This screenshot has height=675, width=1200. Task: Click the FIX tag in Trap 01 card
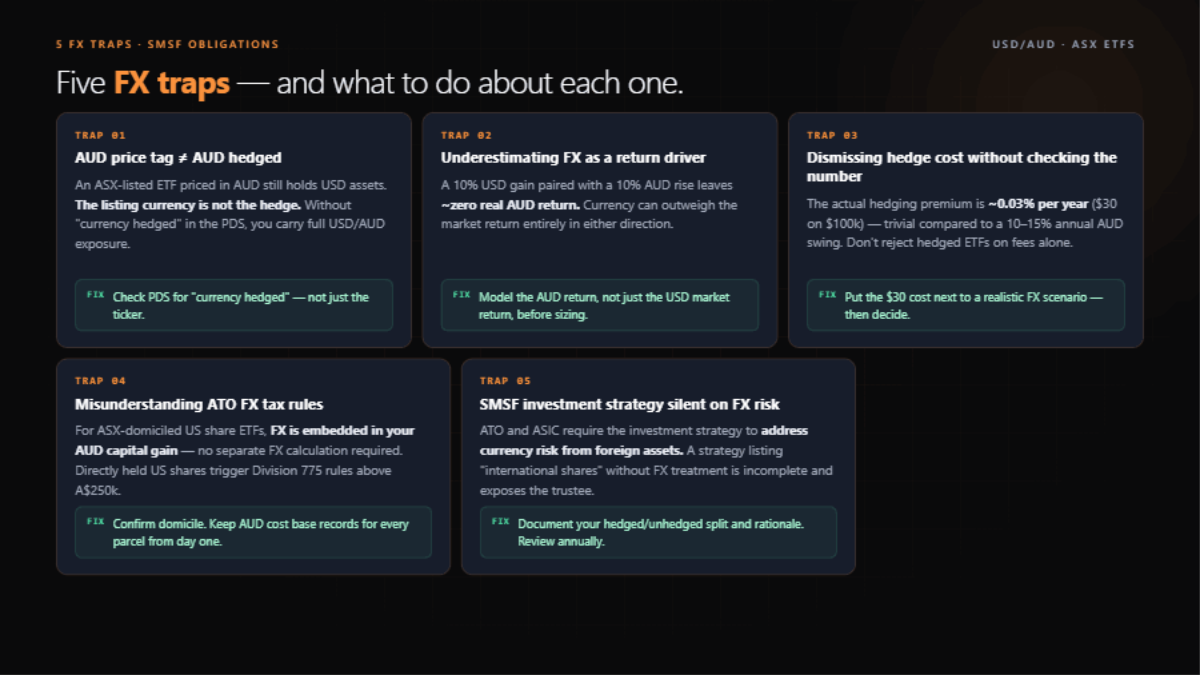(x=95, y=295)
